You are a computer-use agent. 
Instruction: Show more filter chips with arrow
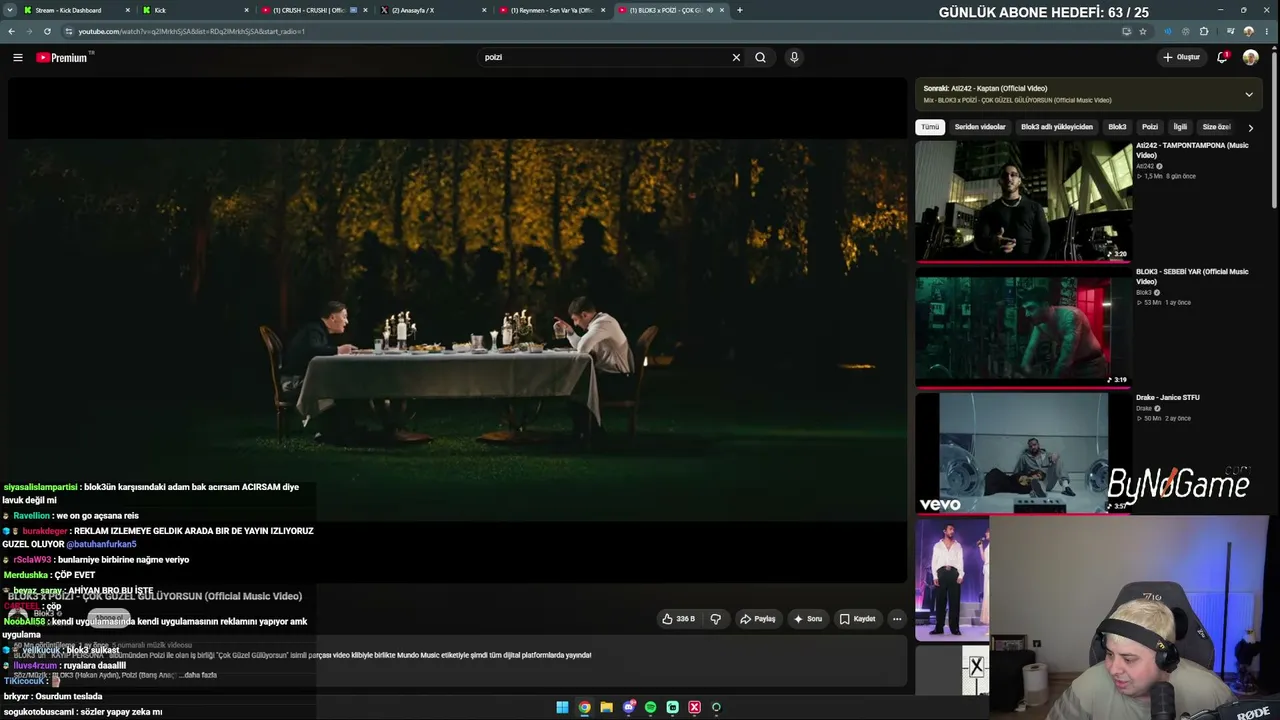(x=1250, y=128)
